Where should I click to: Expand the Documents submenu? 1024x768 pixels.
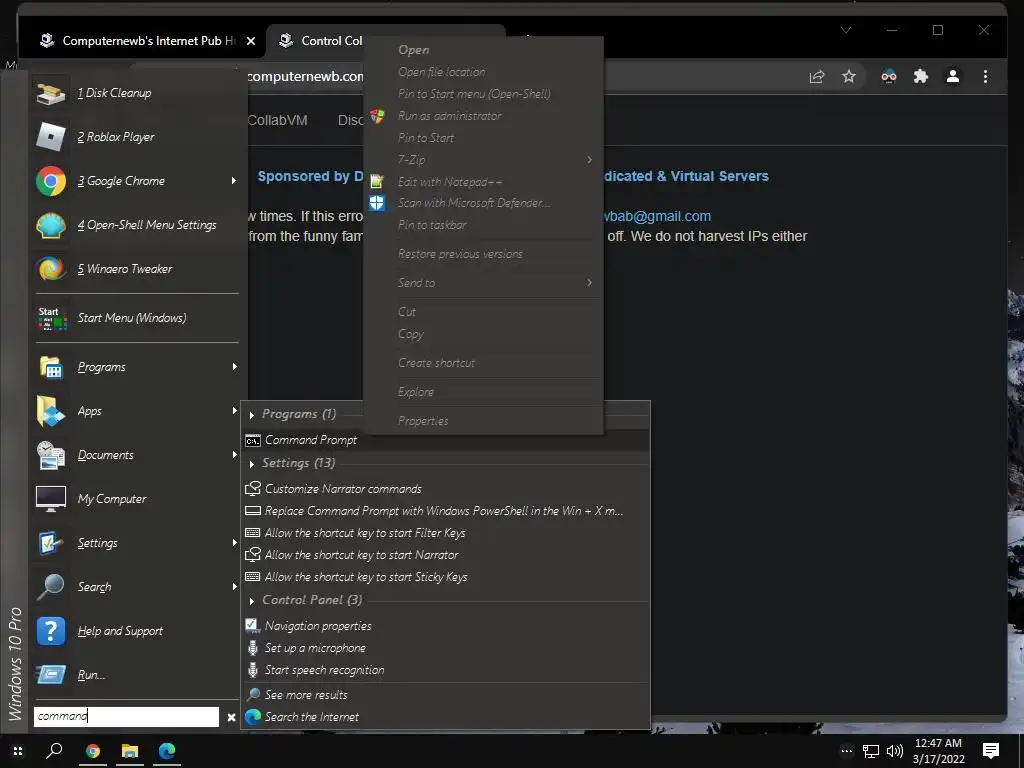[x=234, y=455]
